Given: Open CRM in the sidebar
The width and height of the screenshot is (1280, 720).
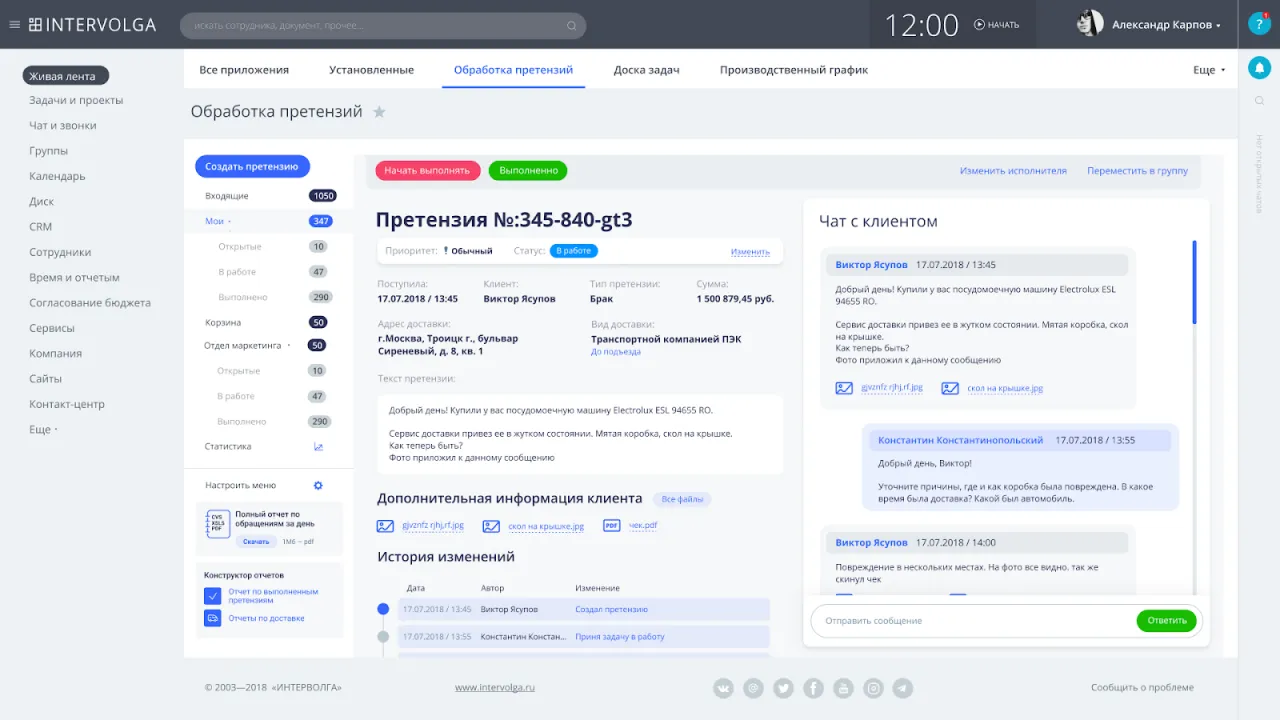Looking at the screenshot, I should click(x=40, y=227).
